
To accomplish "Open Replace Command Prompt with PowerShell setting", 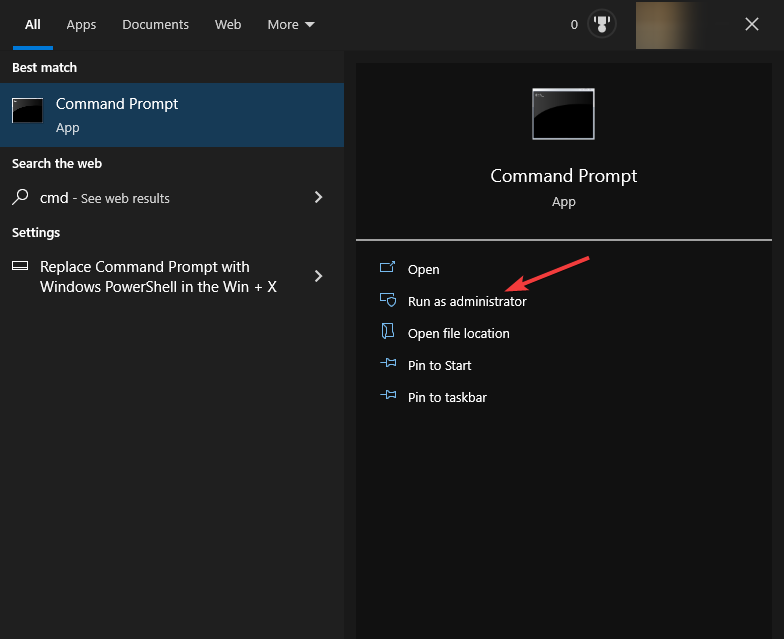I will [x=172, y=276].
